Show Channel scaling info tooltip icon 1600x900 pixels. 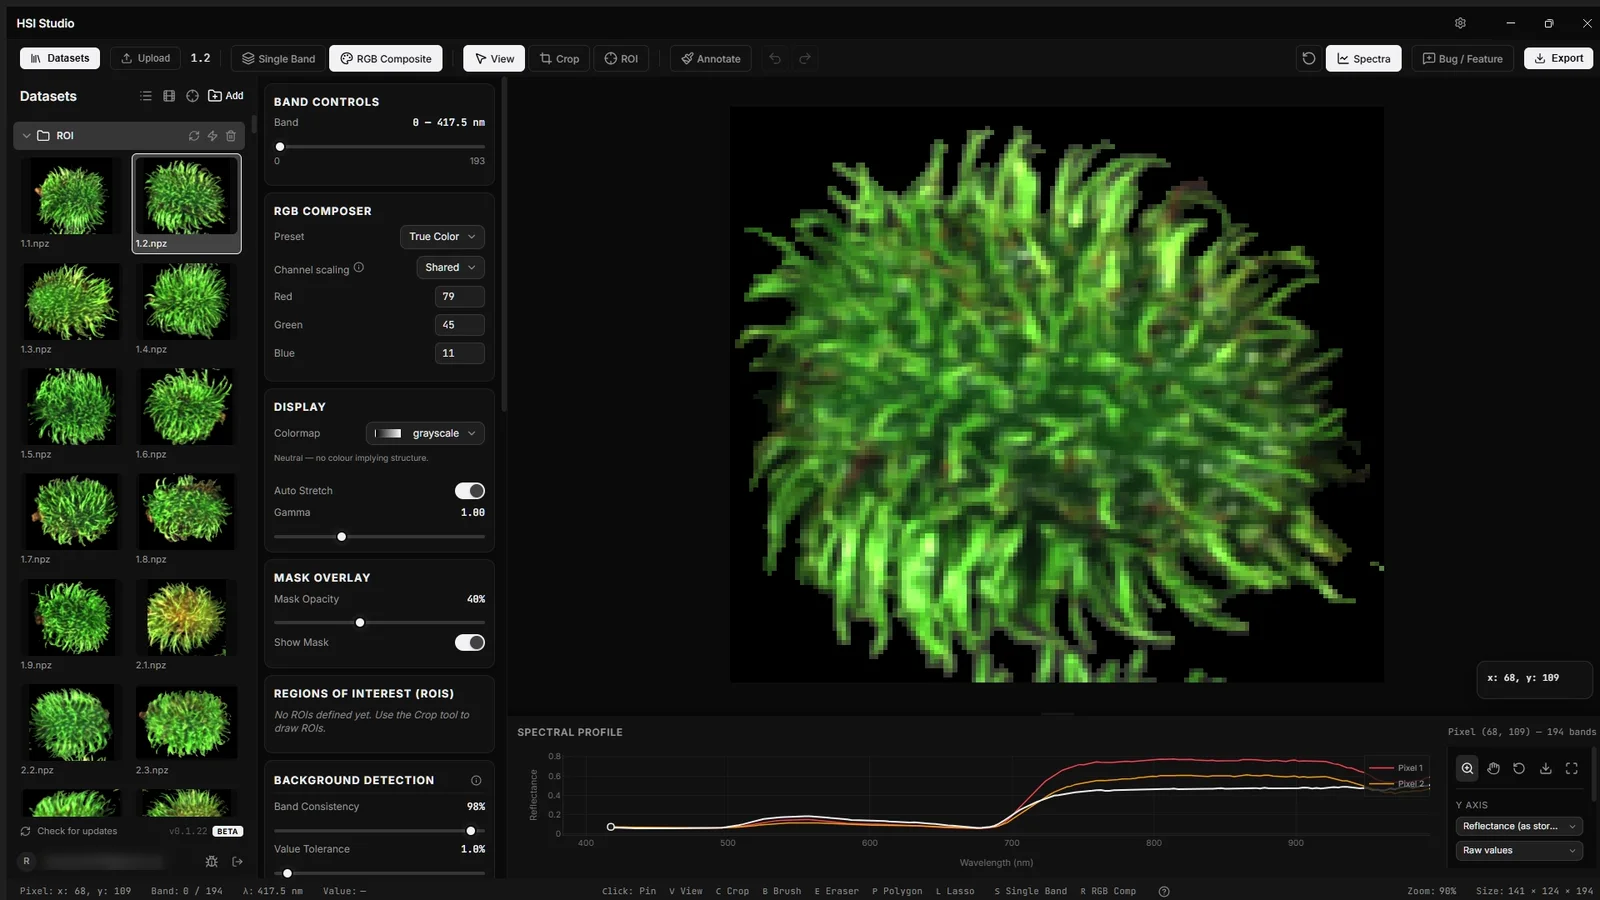359,268
